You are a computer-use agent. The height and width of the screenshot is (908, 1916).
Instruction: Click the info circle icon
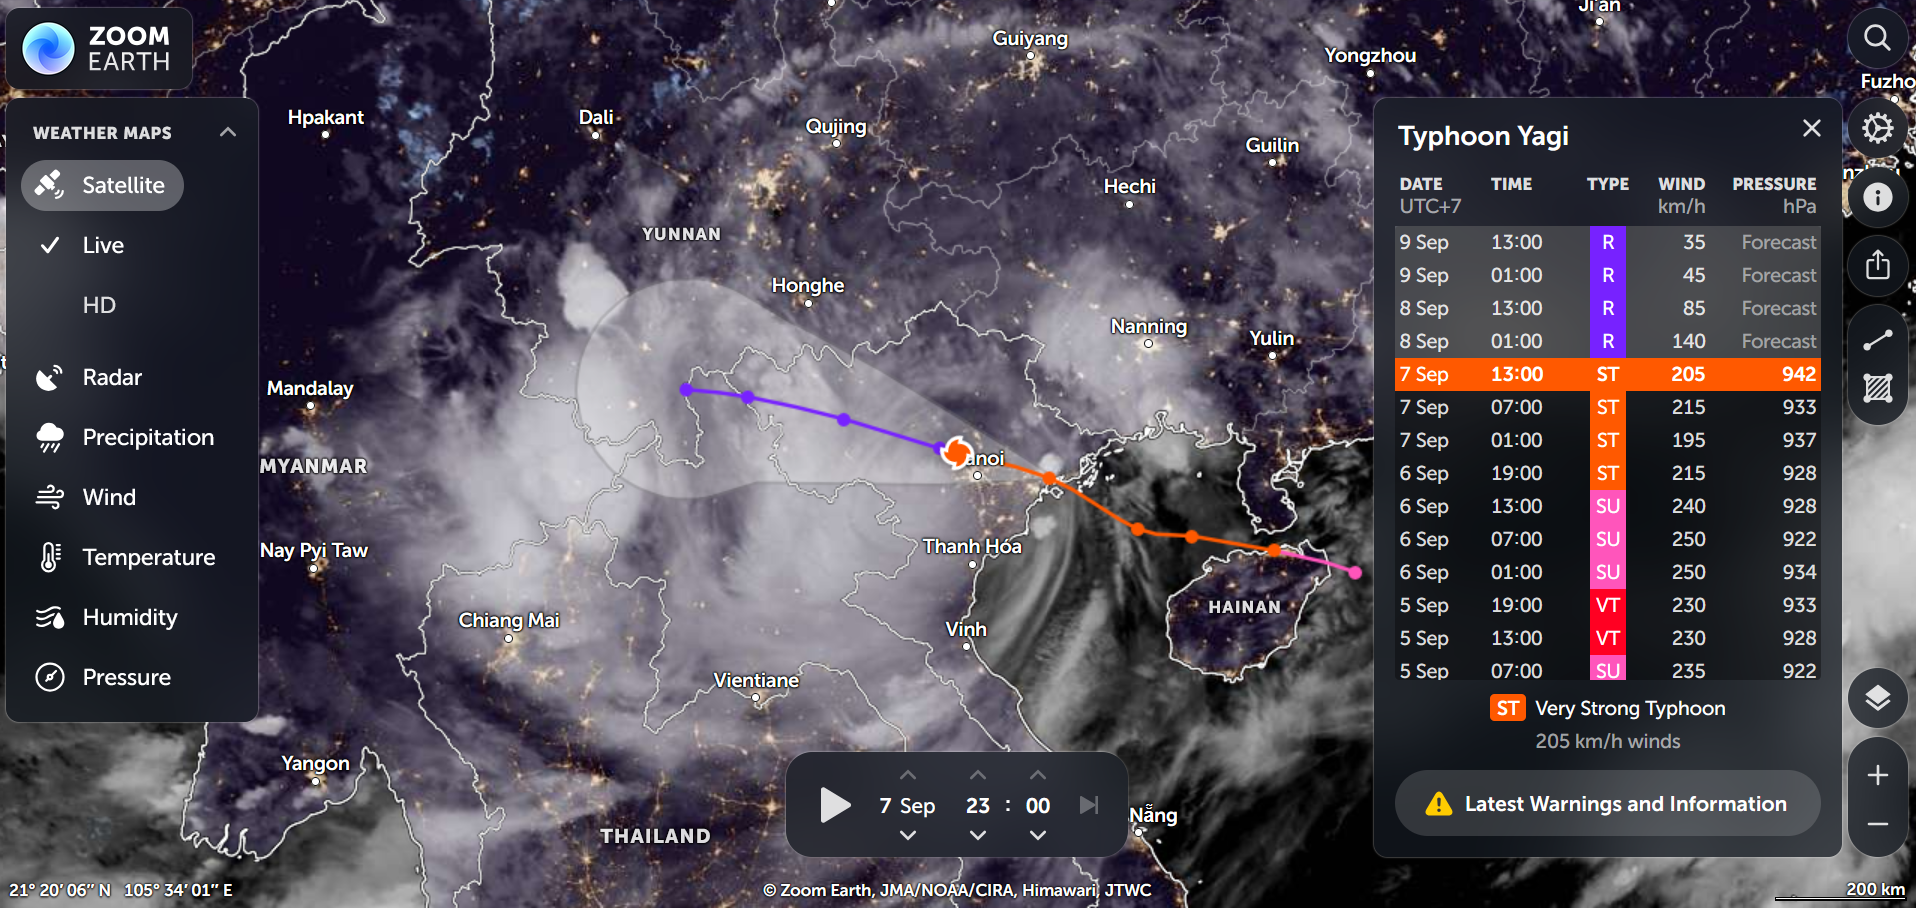tap(1877, 197)
